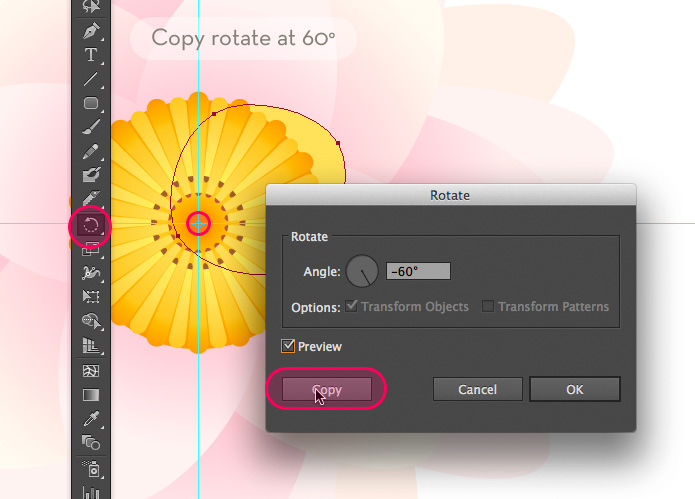
Task: Select the Type tool
Action: click(x=91, y=55)
